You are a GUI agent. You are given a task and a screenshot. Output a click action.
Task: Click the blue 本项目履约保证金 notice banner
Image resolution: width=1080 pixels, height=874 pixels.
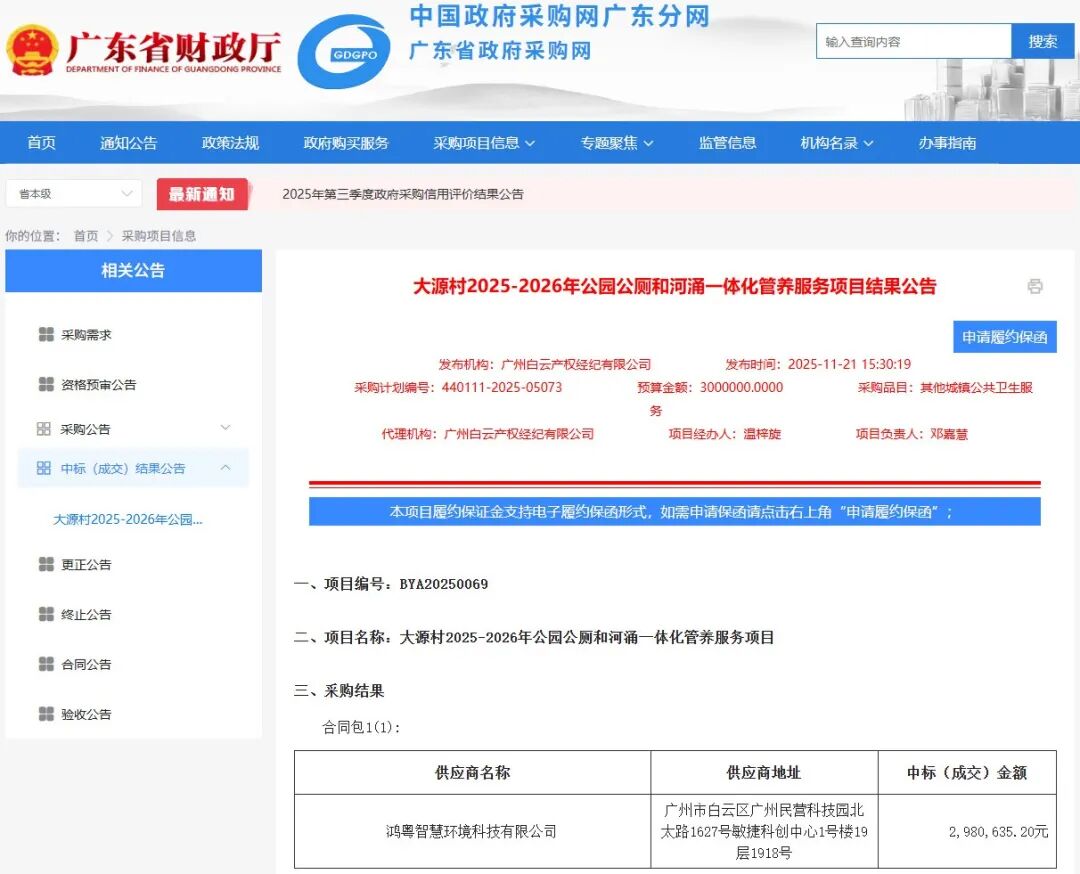coord(674,512)
